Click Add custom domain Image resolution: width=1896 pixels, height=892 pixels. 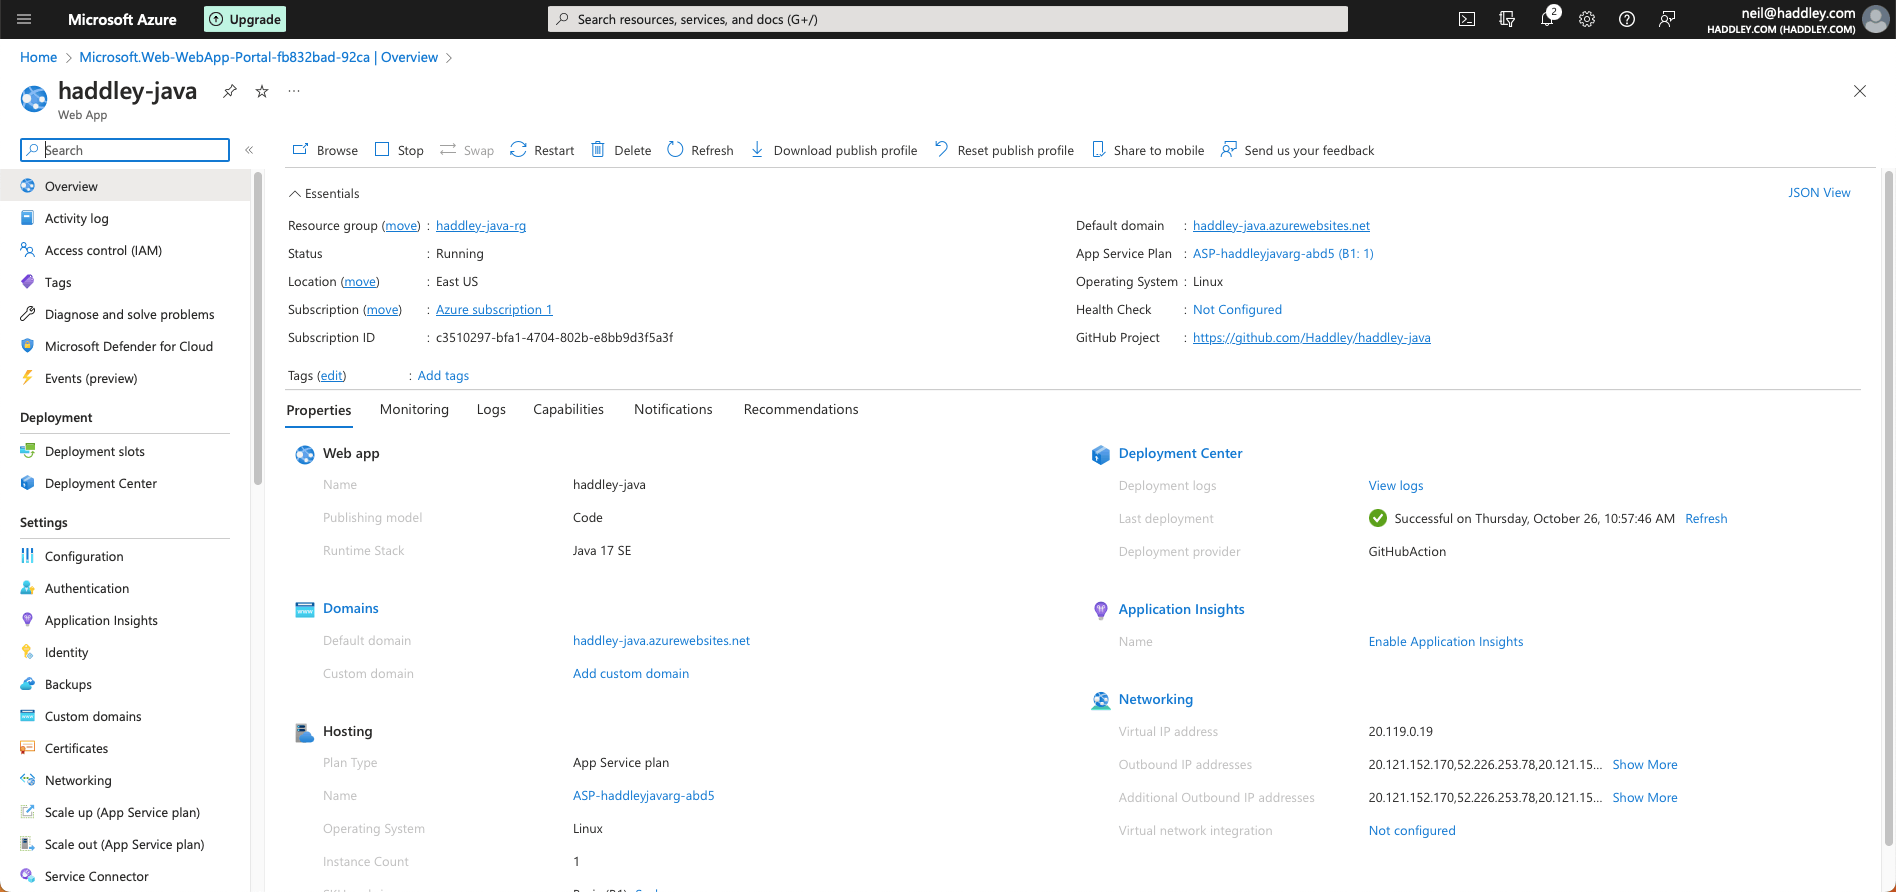(x=631, y=674)
